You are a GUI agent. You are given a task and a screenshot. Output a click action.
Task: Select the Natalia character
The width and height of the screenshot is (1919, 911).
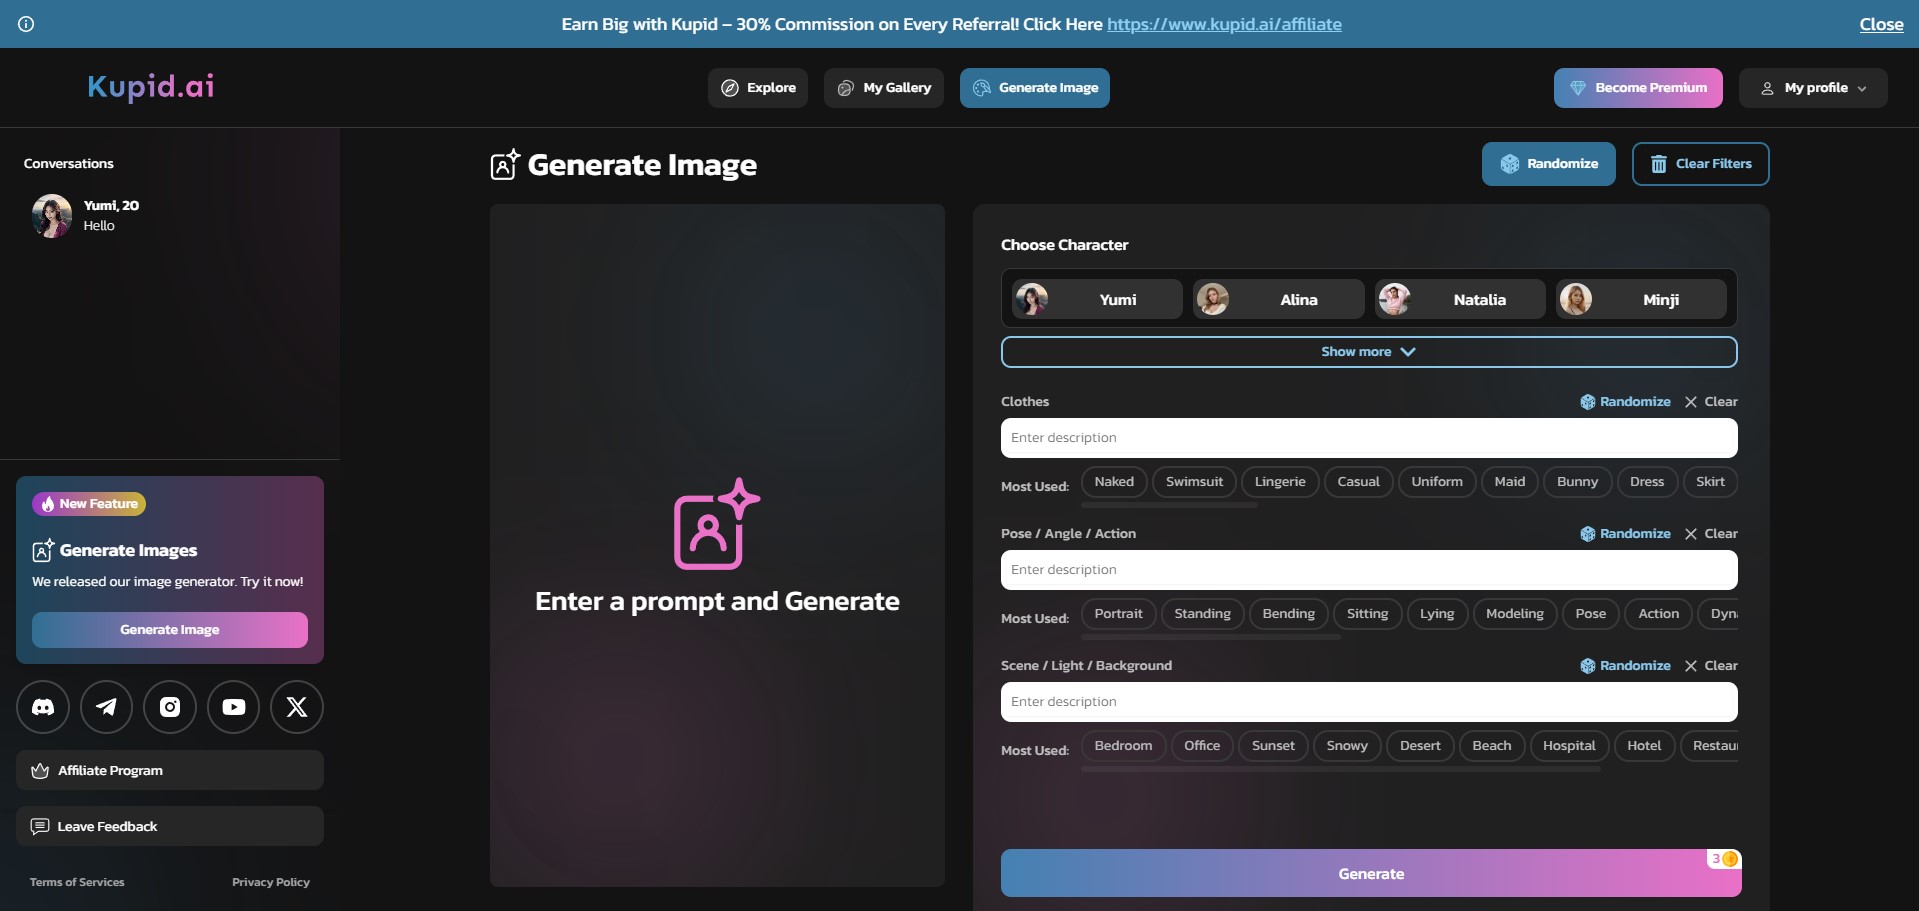pos(1460,299)
